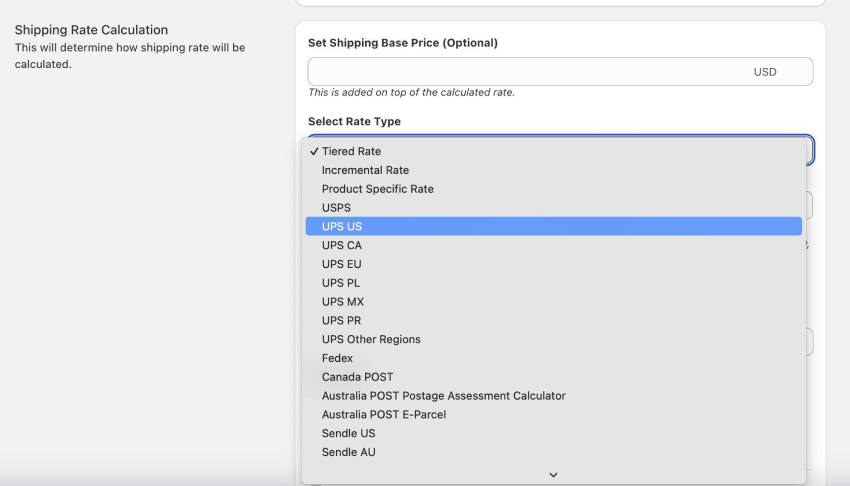Select Product Specific Rate option
This screenshot has height=486, width=850.
point(553,189)
